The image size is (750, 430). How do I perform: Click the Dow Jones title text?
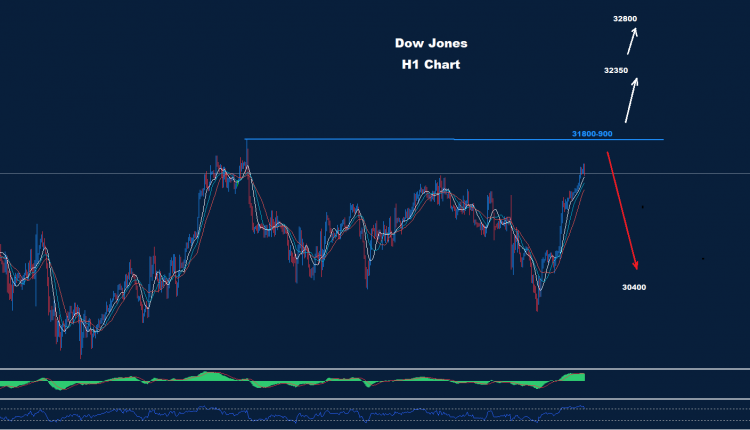point(431,43)
